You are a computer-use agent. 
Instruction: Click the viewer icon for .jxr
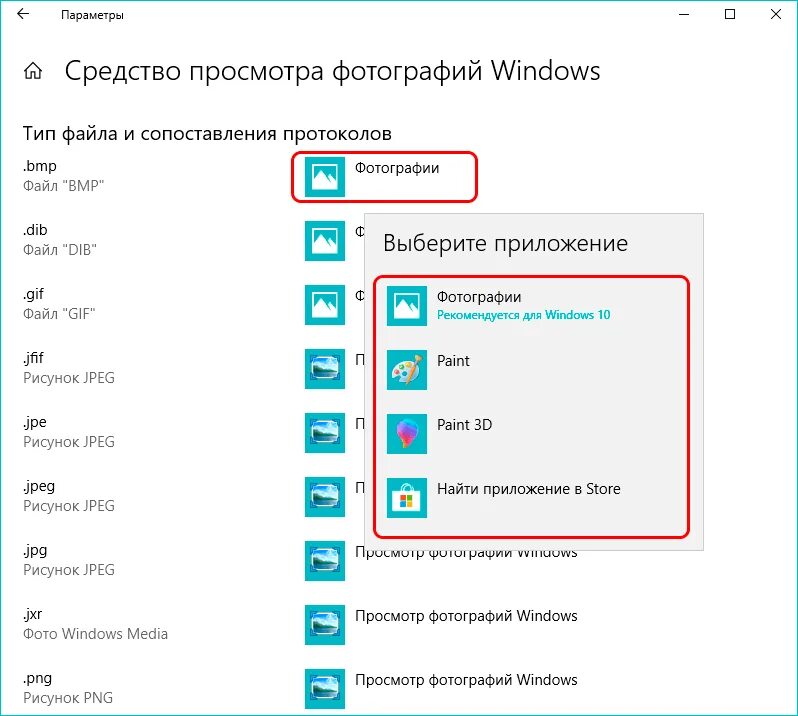point(325,625)
